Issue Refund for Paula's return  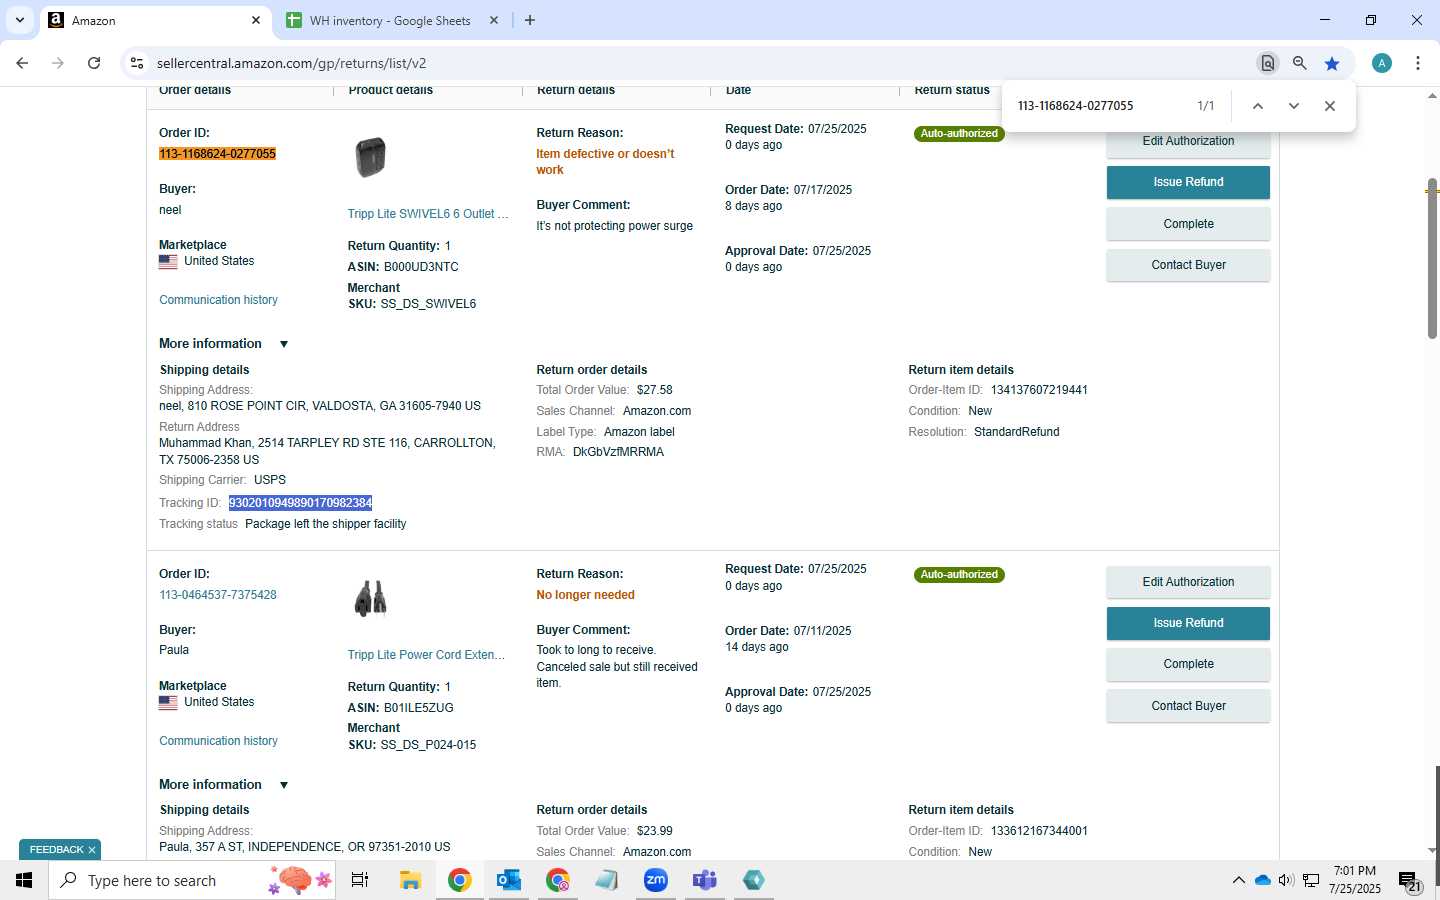pyautogui.click(x=1188, y=623)
